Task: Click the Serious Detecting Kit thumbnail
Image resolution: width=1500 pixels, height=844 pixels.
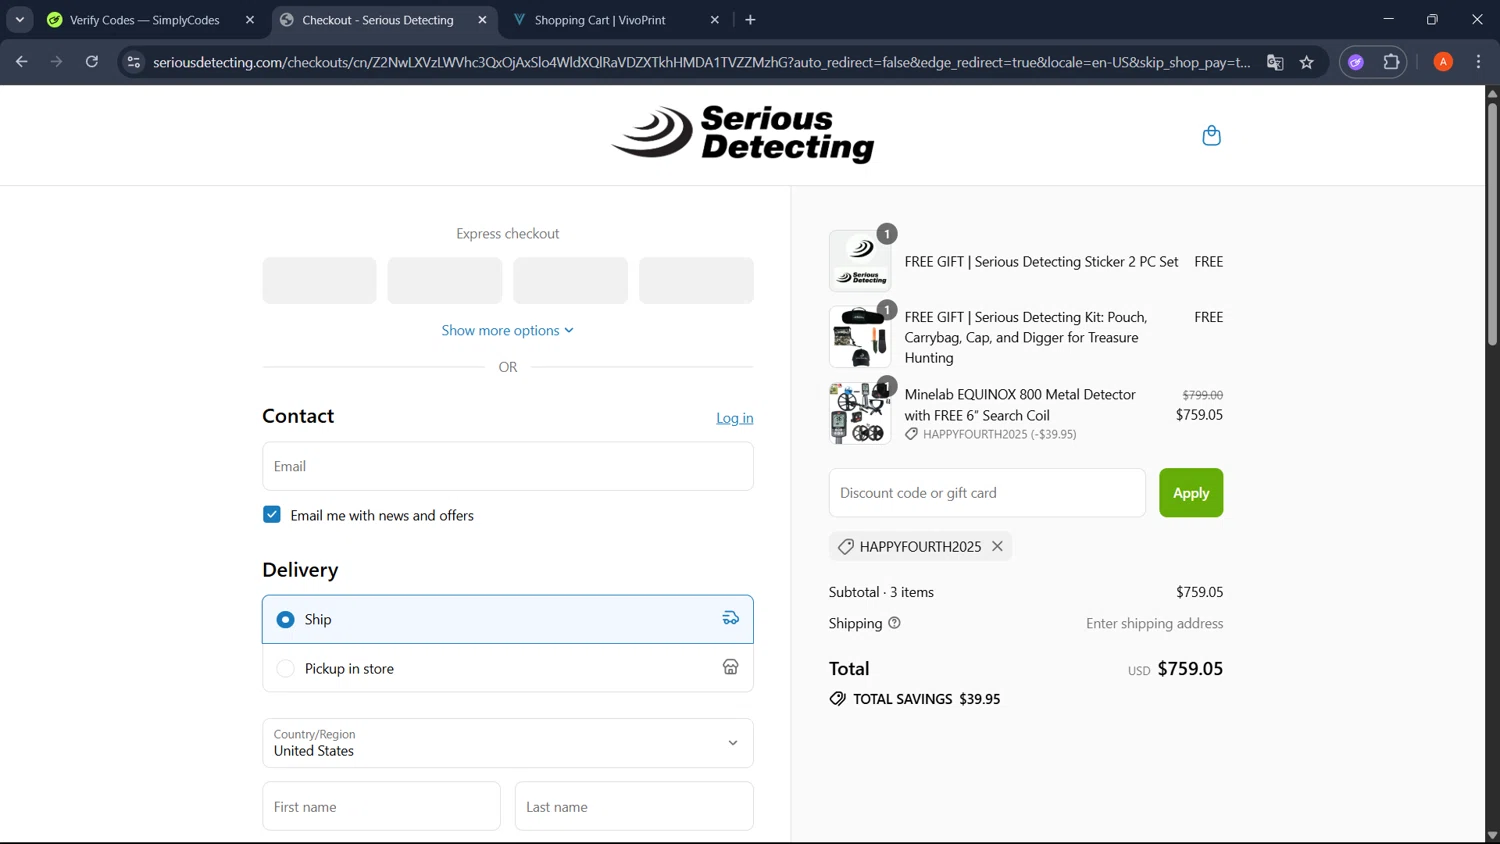Action: pyautogui.click(x=860, y=337)
